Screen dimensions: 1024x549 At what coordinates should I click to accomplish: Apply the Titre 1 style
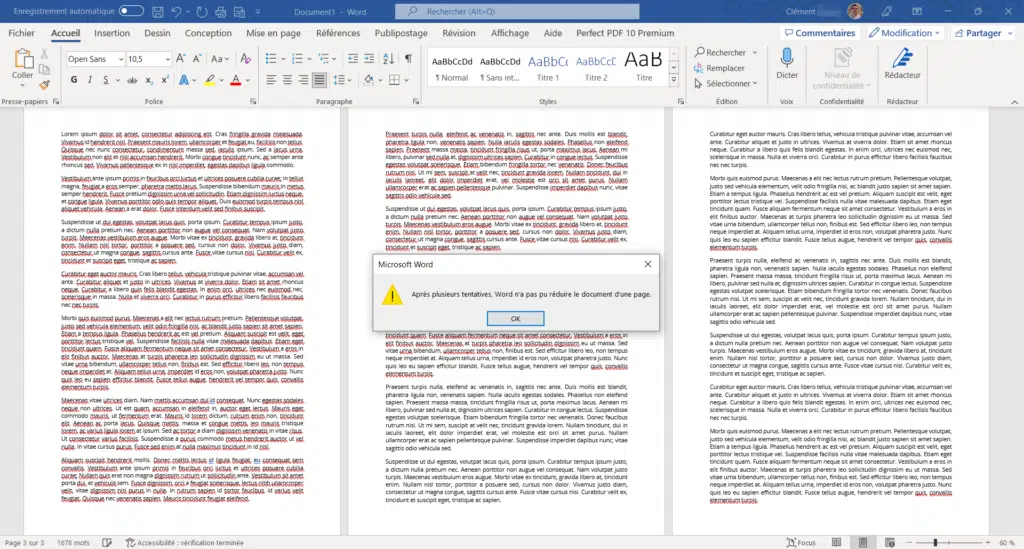(548, 67)
